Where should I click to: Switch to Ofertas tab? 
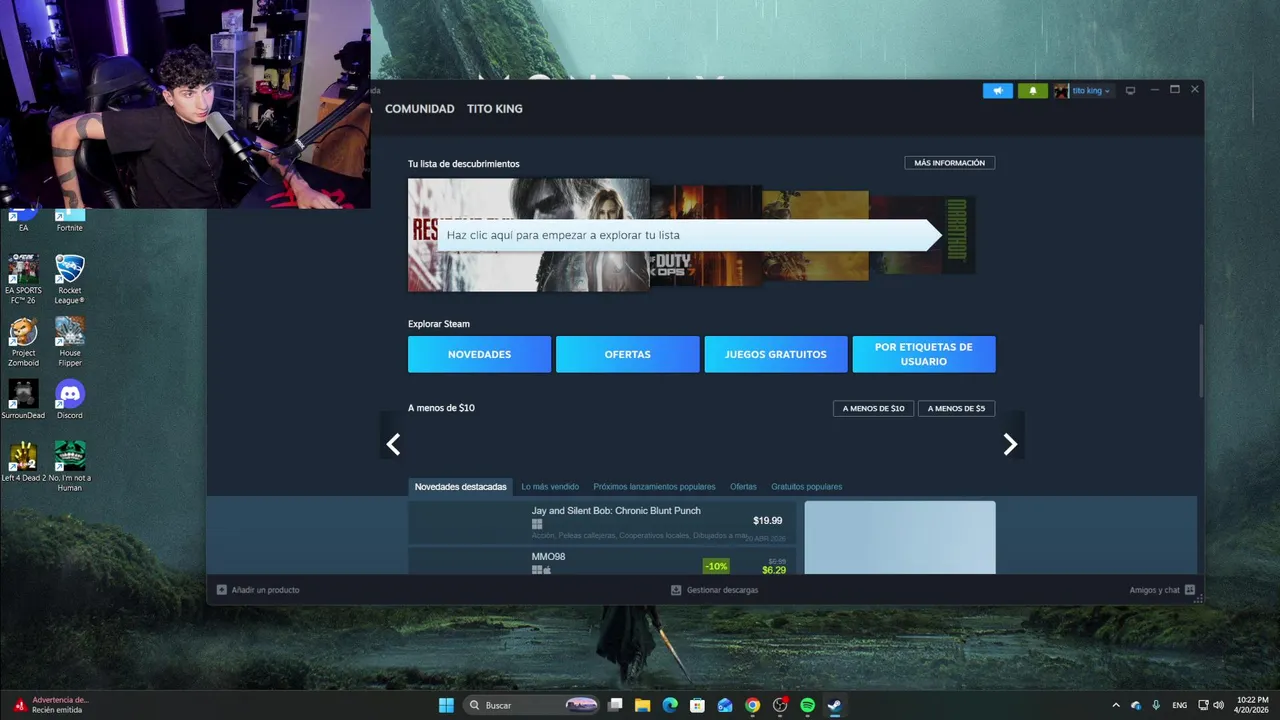click(x=743, y=487)
